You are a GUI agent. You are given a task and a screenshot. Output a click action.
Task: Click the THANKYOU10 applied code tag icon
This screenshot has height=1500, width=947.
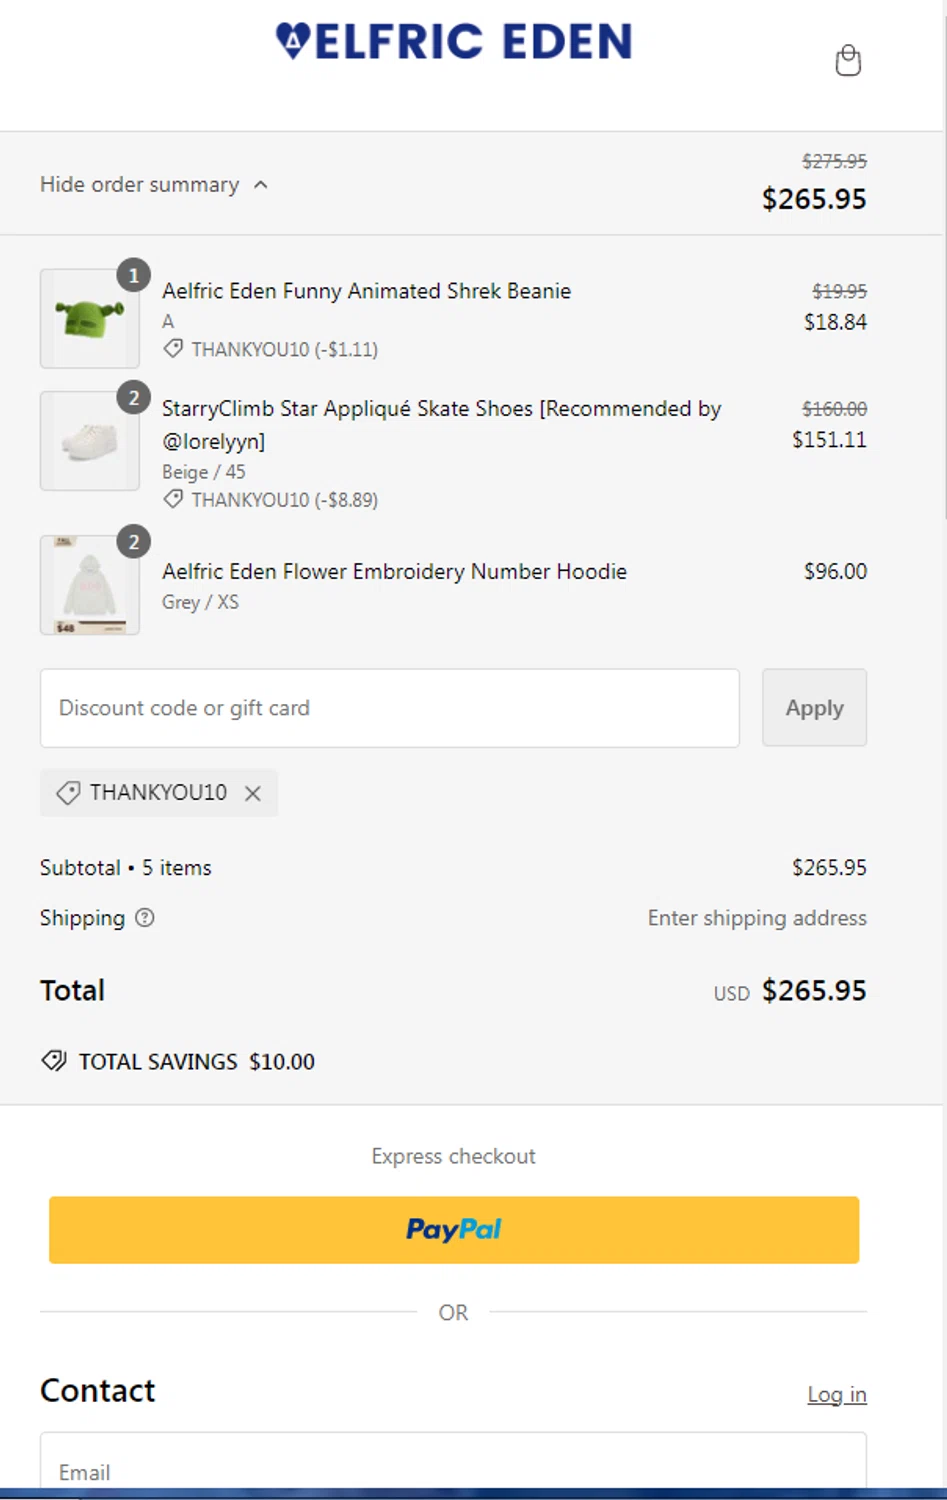click(x=68, y=793)
